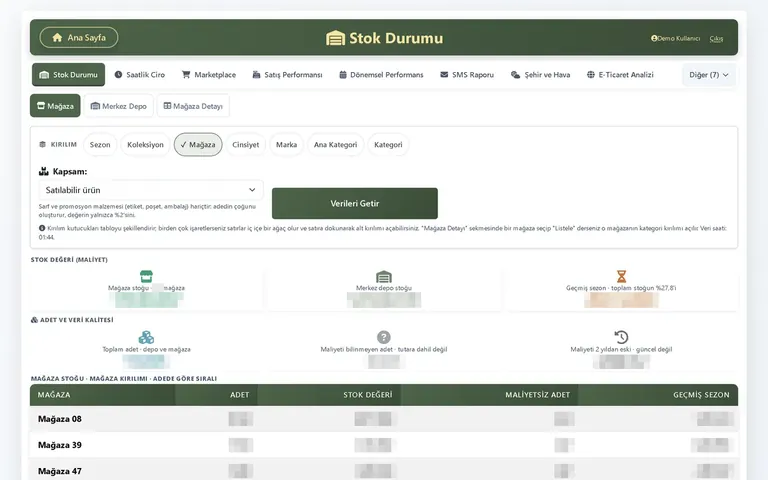Click the info icon beside the breakdown help text

42,228
